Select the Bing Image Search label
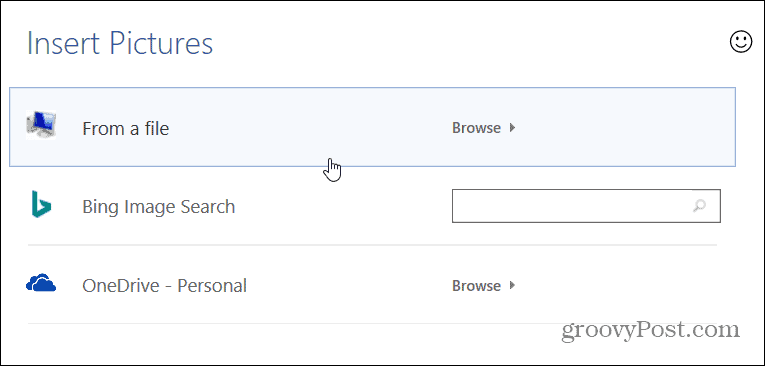 tap(159, 207)
